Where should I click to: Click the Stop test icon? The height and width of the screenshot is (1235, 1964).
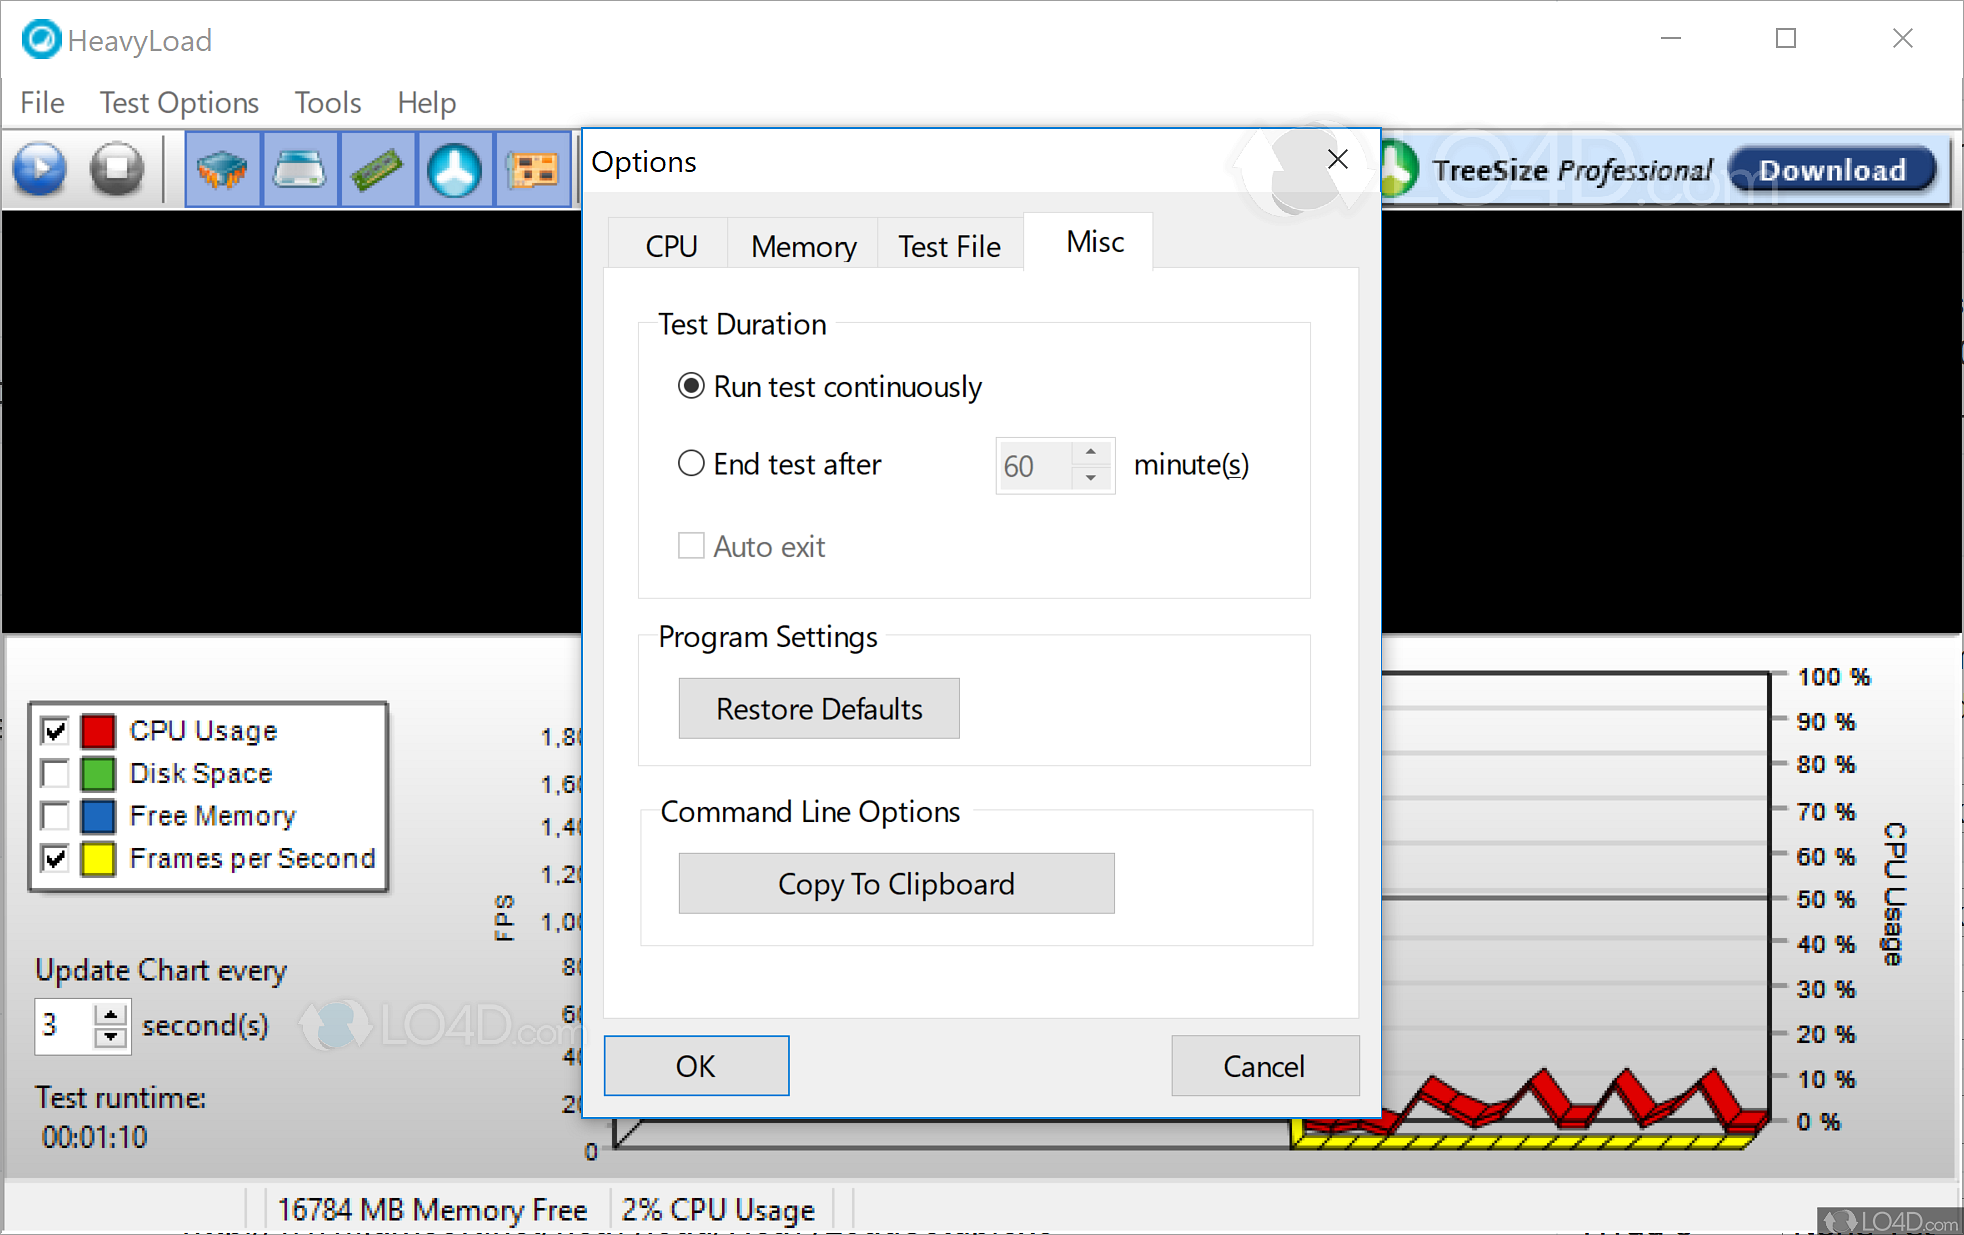[117, 169]
